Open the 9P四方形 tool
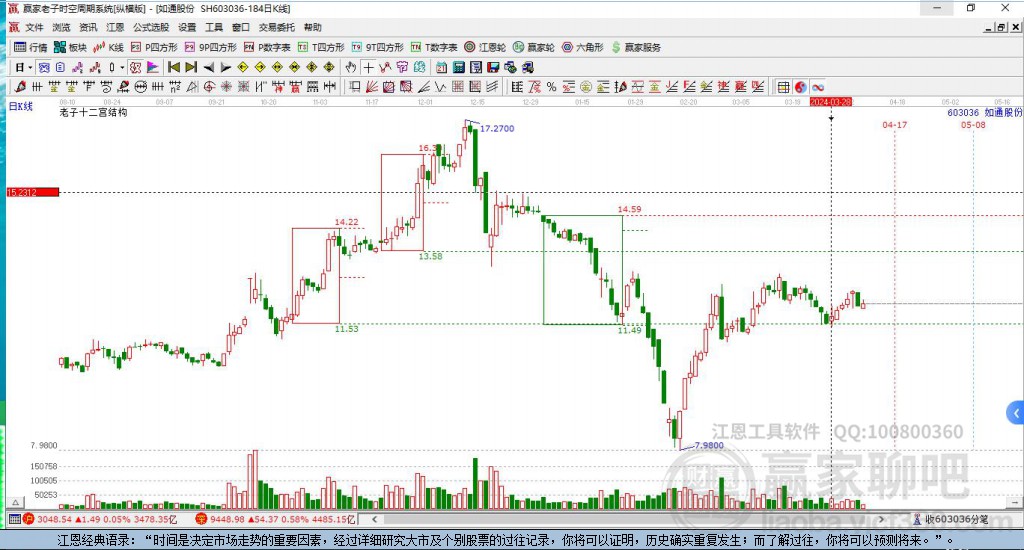Screen dimensions: 1024x550 210,47
